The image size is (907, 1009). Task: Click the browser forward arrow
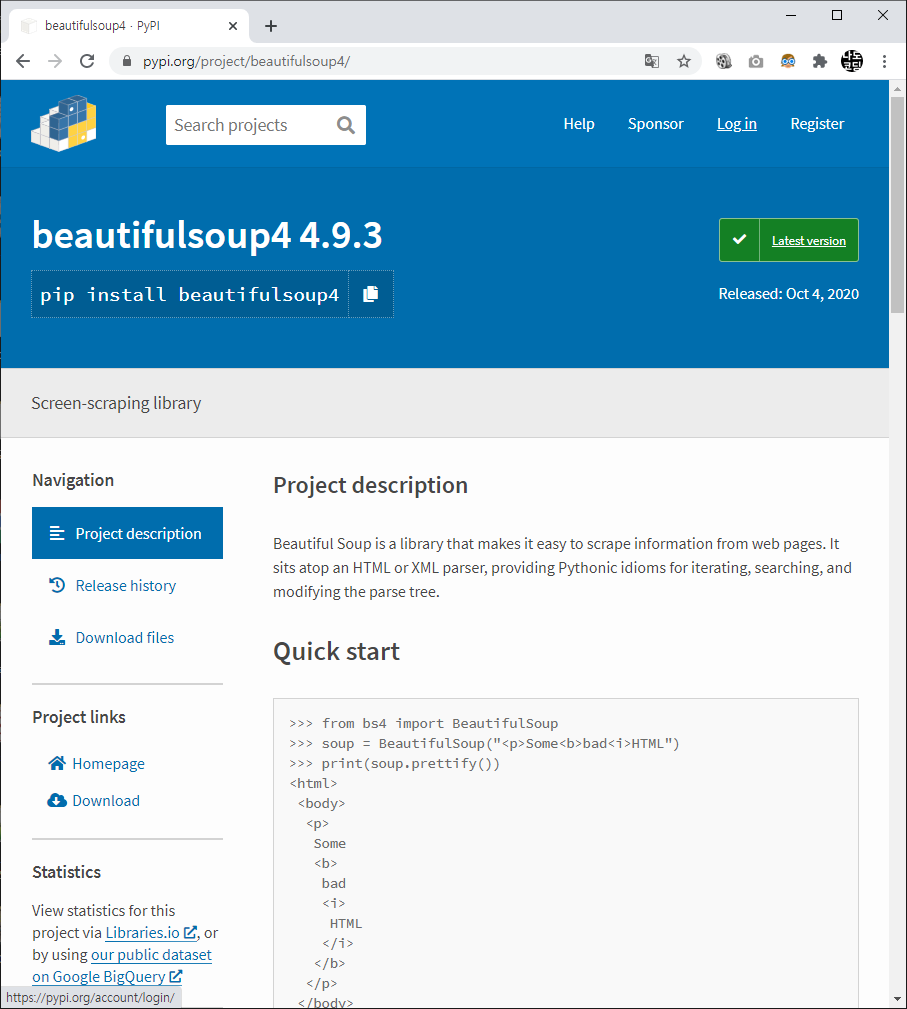(55, 61)
